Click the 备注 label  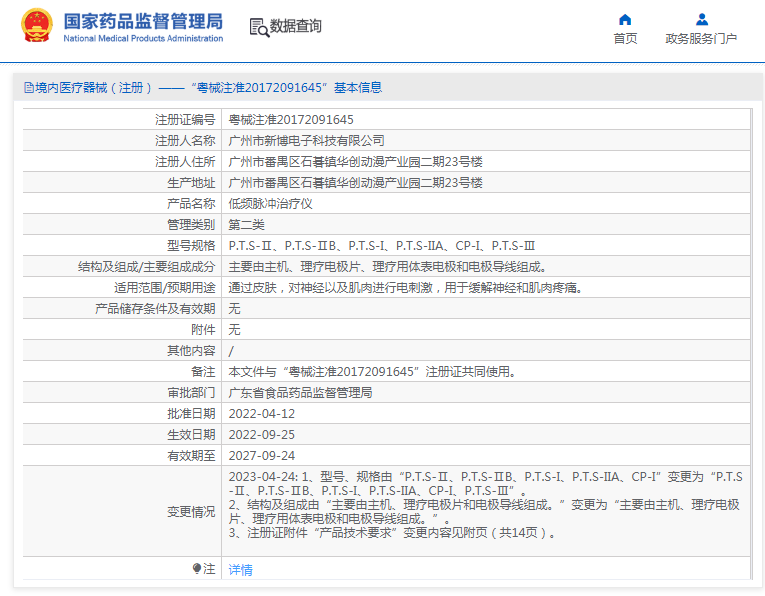click(x=203, y=371)
